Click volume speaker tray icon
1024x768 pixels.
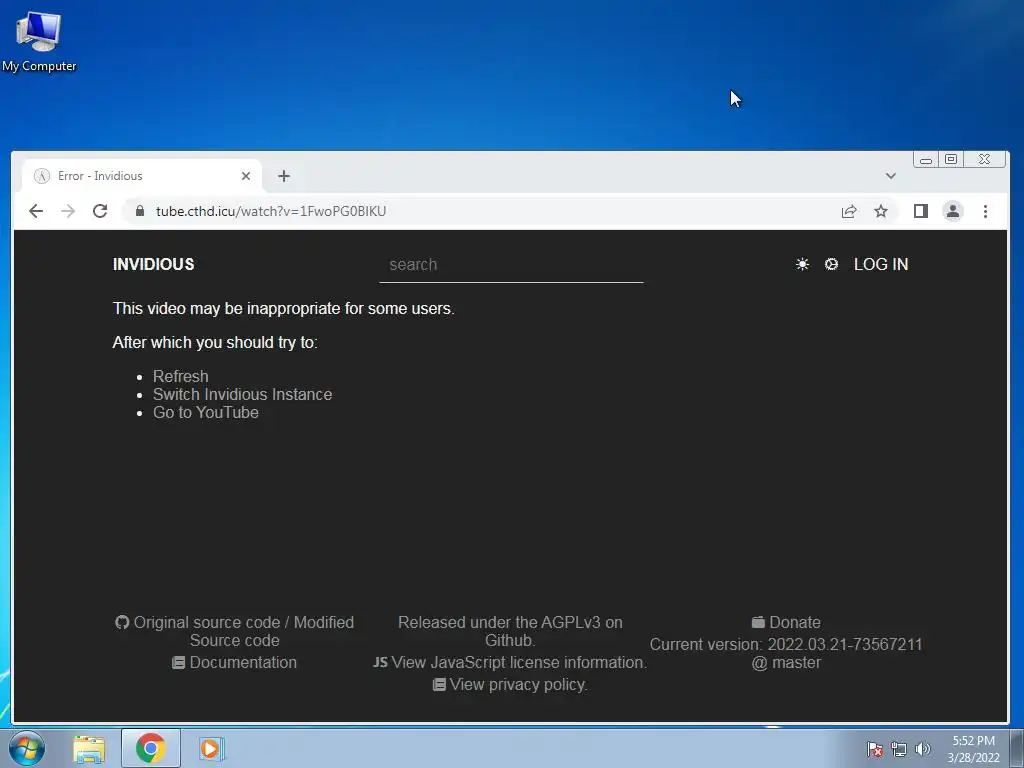923,749
